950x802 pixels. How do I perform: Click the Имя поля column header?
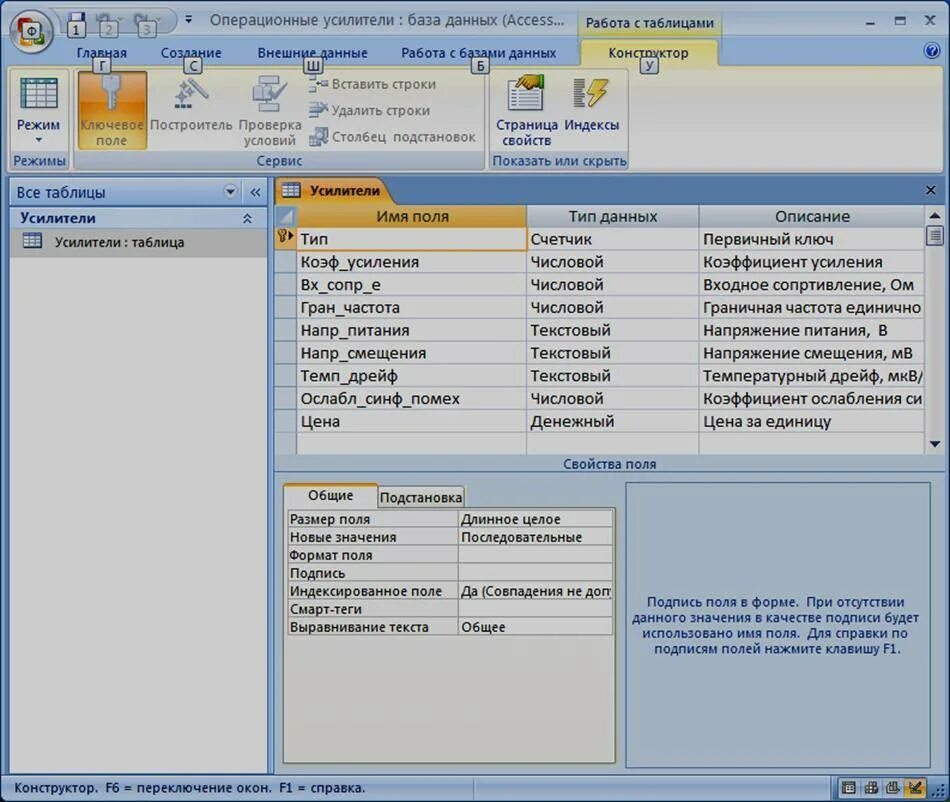click(x=411, y=216)
